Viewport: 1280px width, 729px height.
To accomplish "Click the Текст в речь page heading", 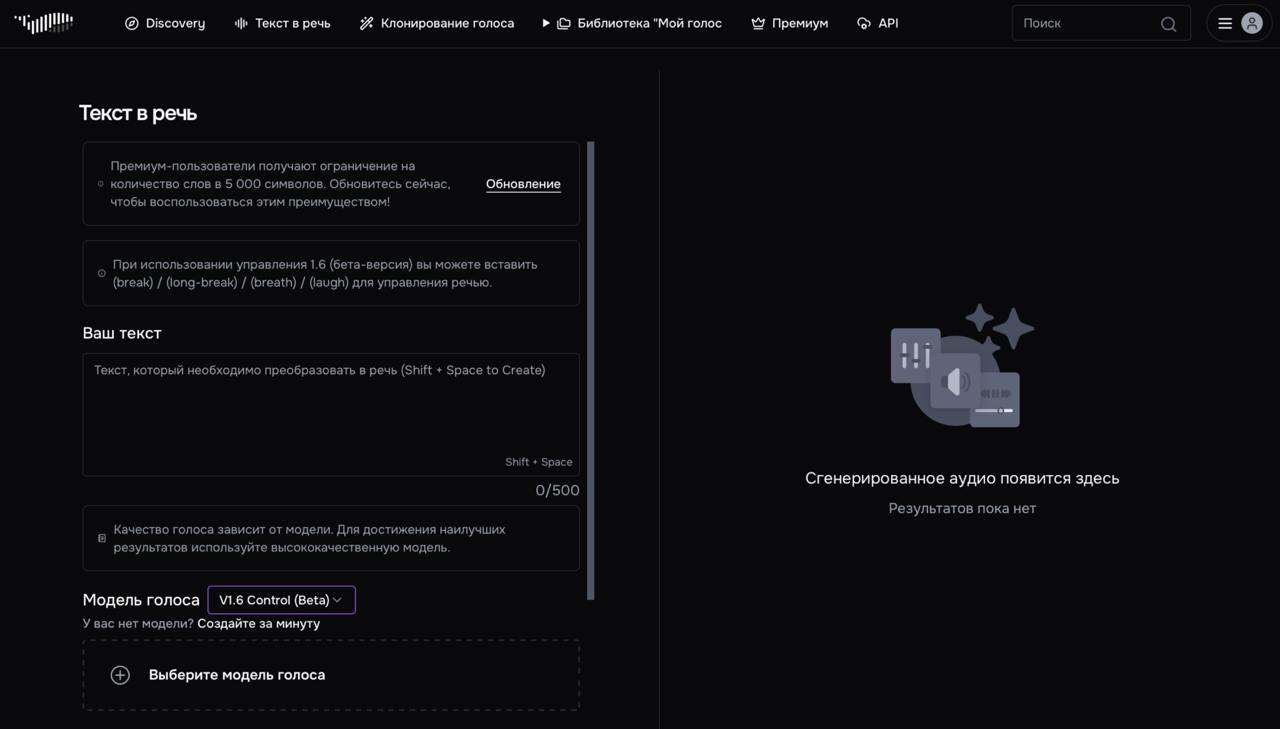I will point(138,113).
